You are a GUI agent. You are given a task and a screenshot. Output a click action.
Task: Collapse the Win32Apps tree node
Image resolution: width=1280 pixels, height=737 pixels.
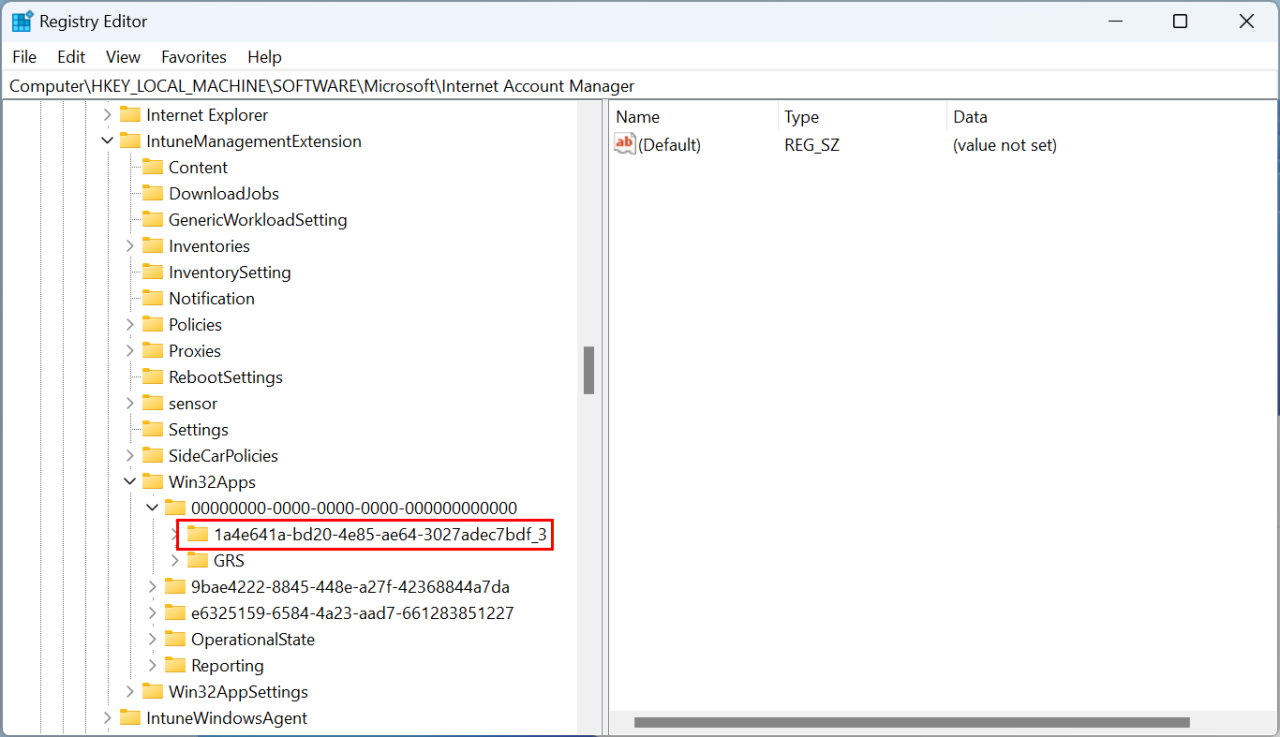(x=130, y=482)
